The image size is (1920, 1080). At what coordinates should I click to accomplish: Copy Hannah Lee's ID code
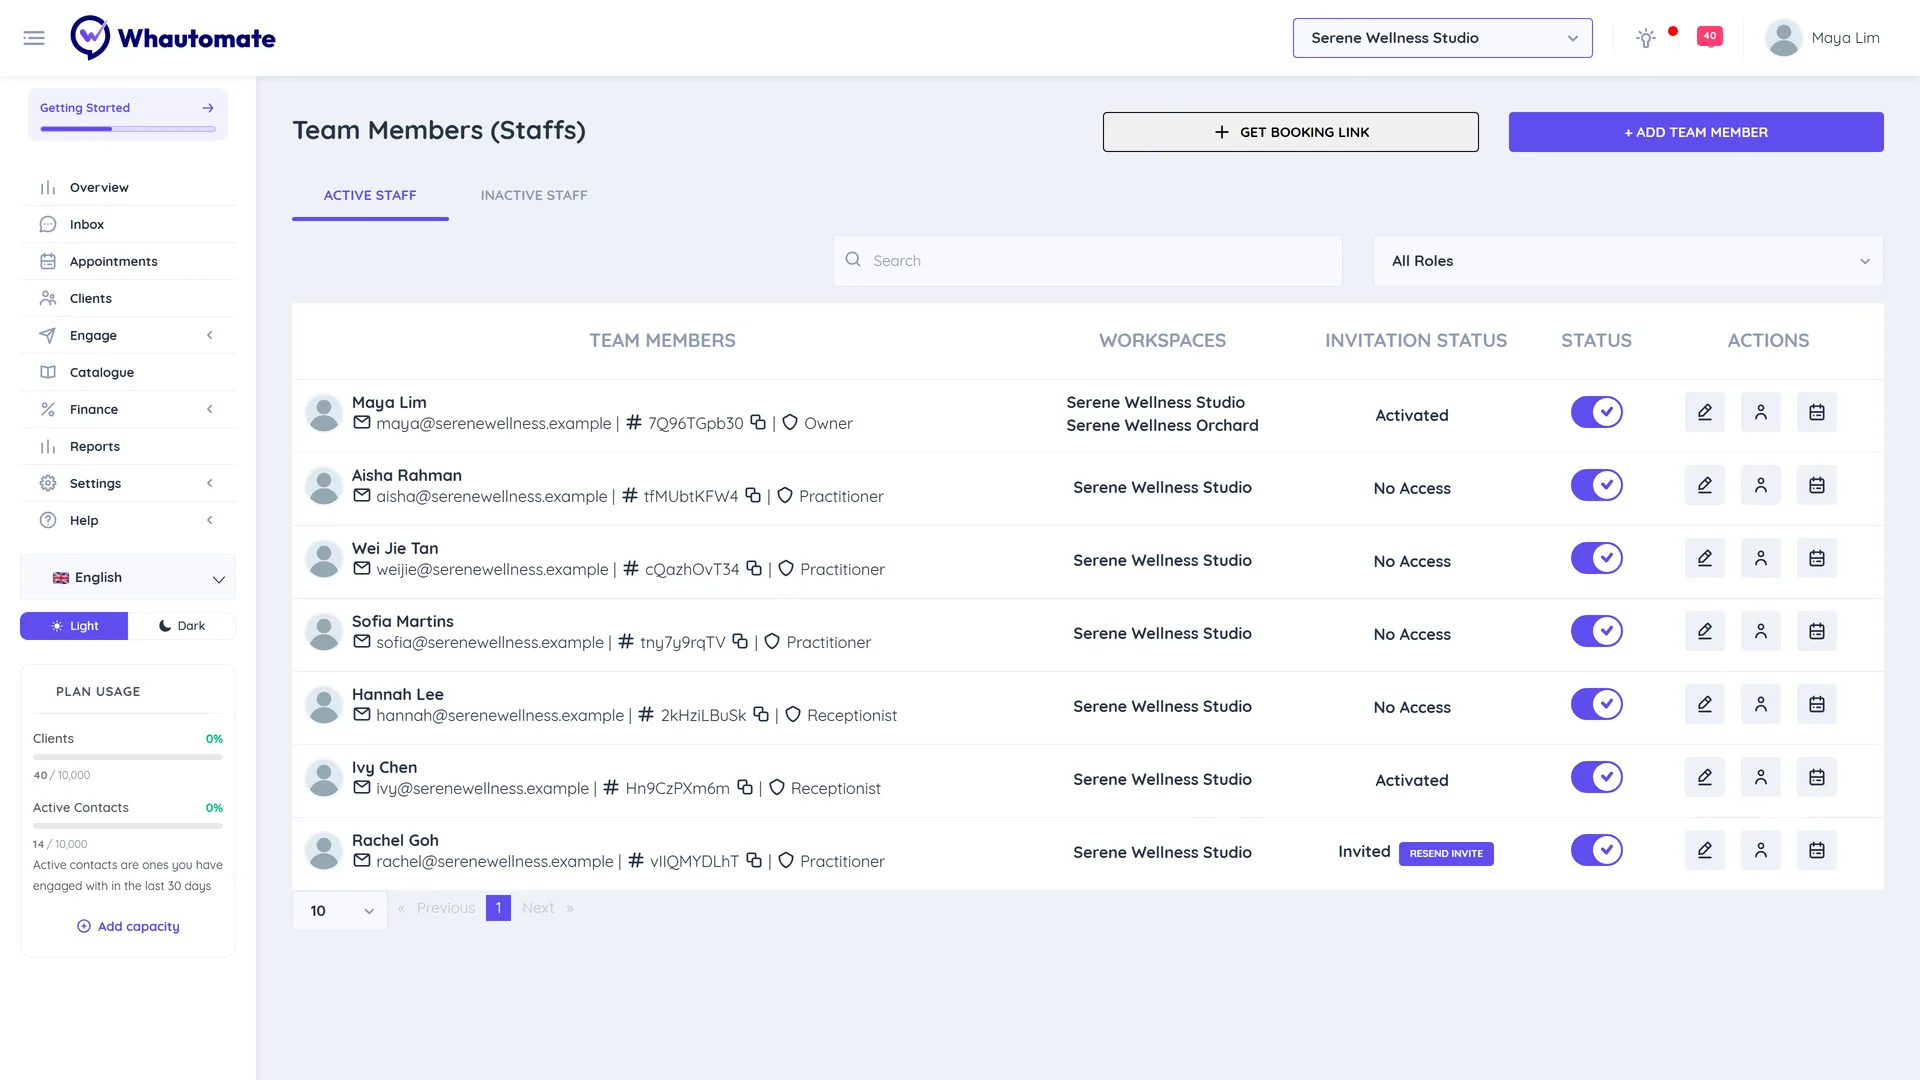coord(761,714)
